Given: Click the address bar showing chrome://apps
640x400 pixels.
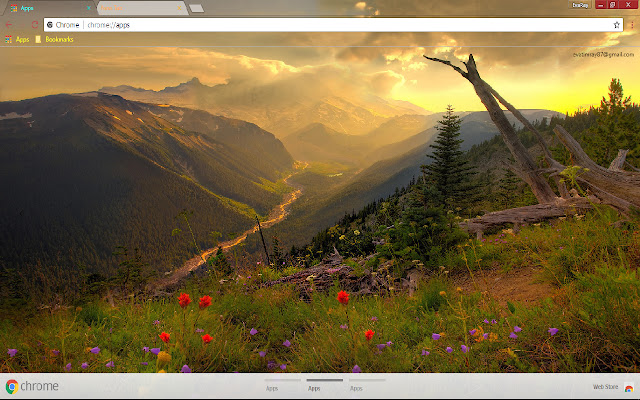Looking at the screenshot, I should click(x=333, y=25).
